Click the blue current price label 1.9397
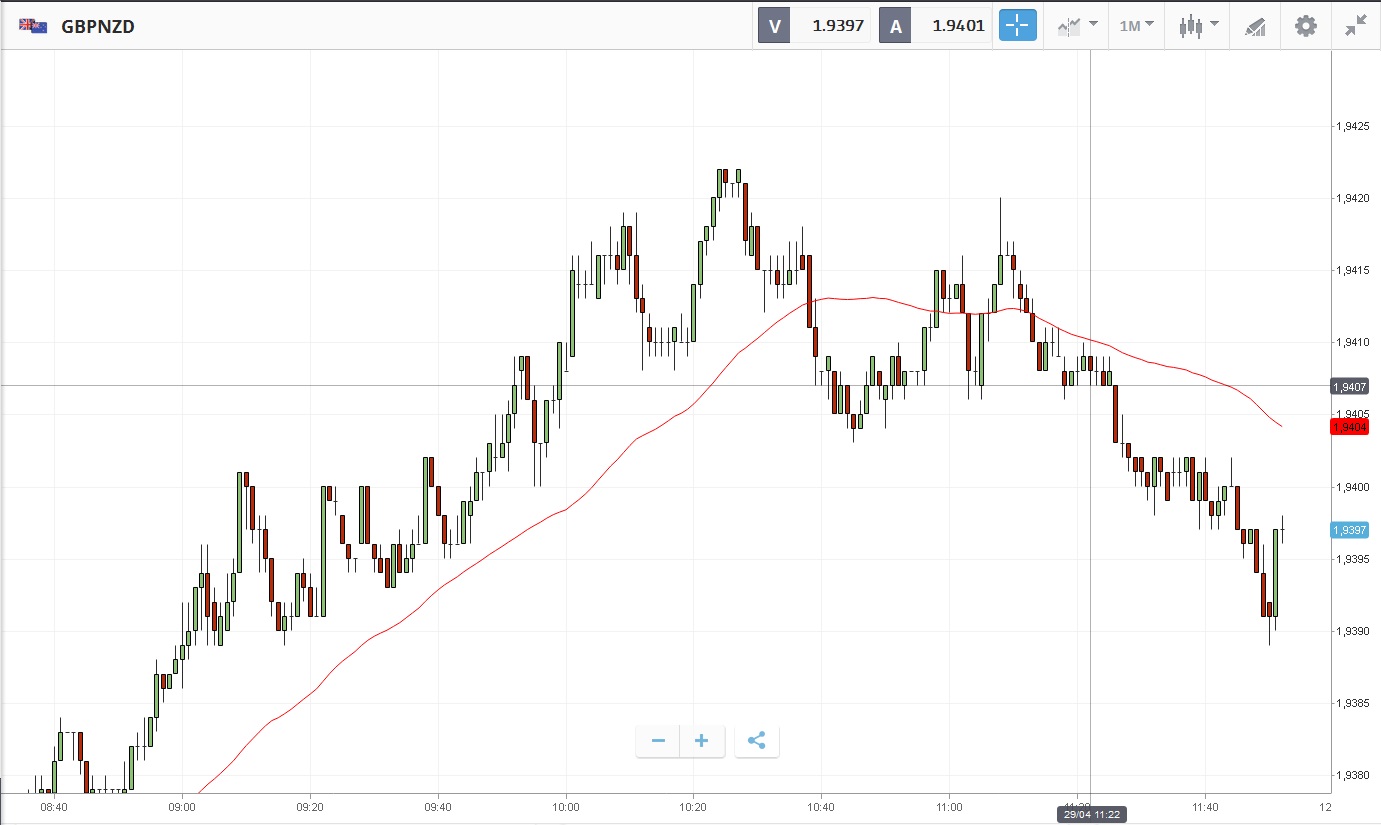The image size is (1381, 825). coord(1350,530)
